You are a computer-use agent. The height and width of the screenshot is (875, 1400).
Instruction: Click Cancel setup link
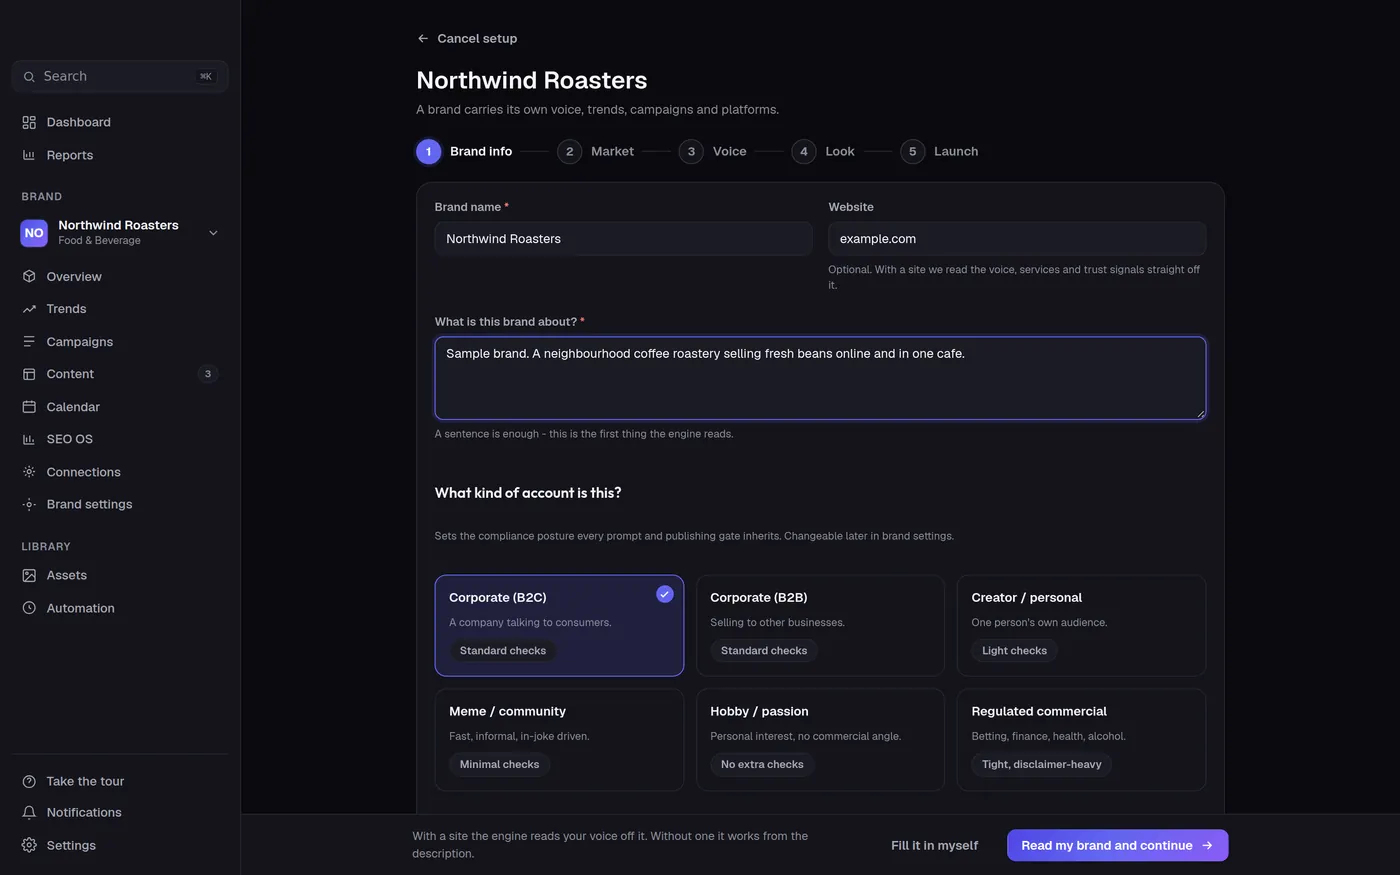click(467, 38)
